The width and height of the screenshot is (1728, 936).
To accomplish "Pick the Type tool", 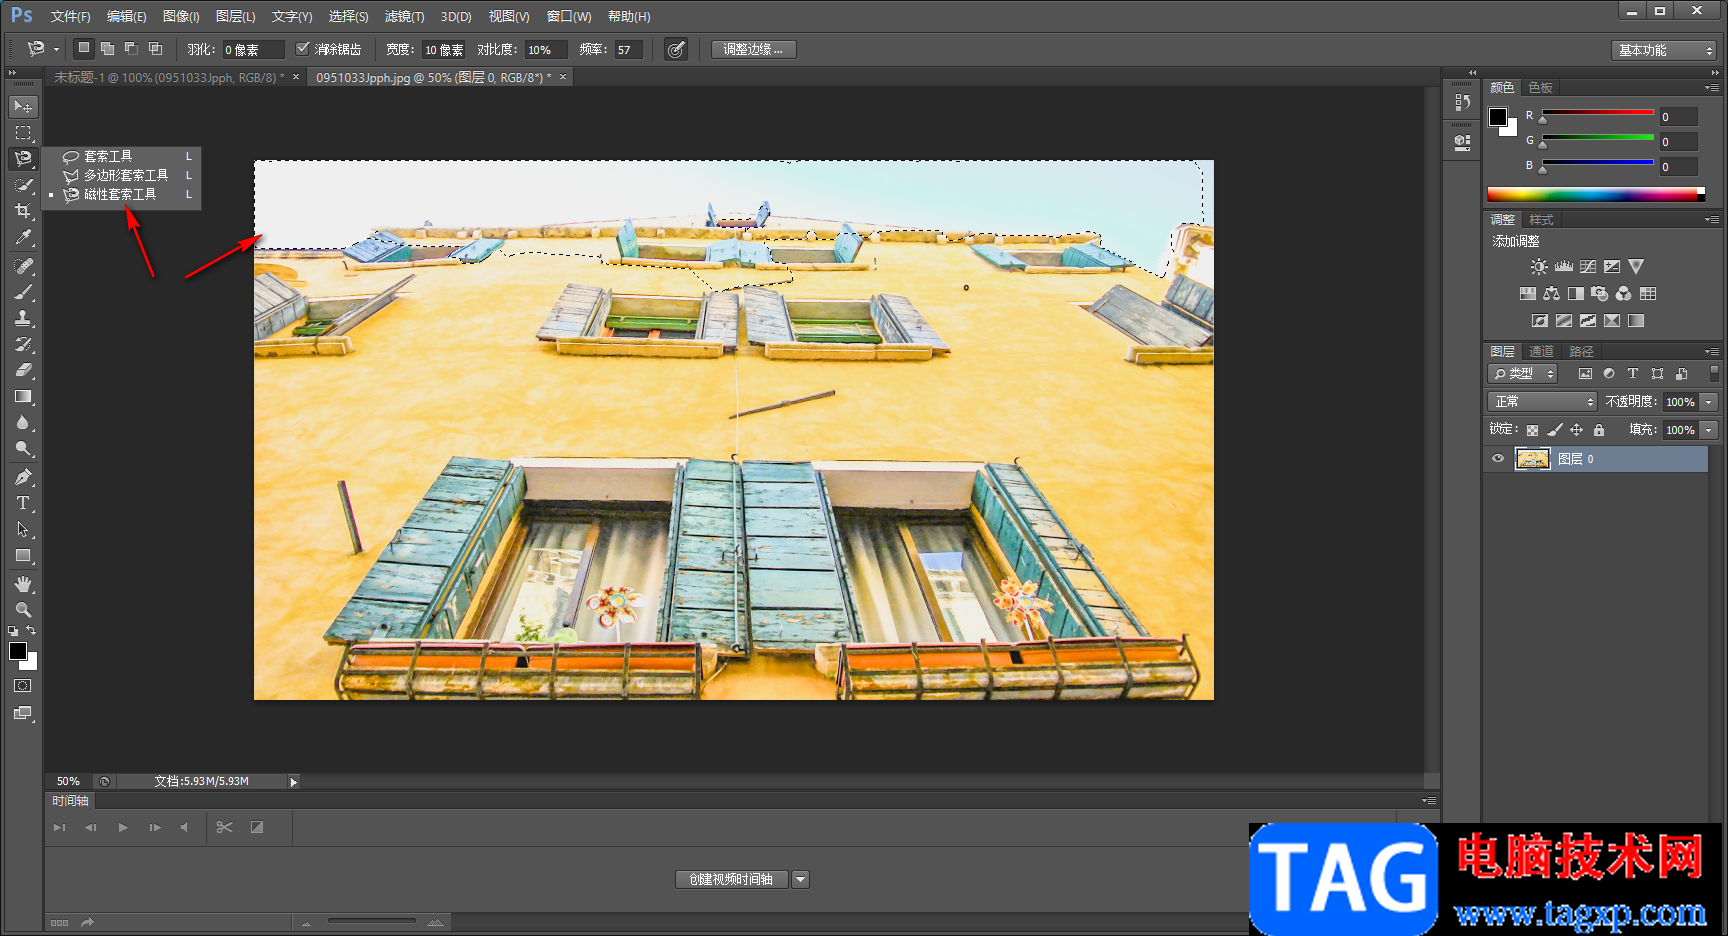I will (22, 503).
